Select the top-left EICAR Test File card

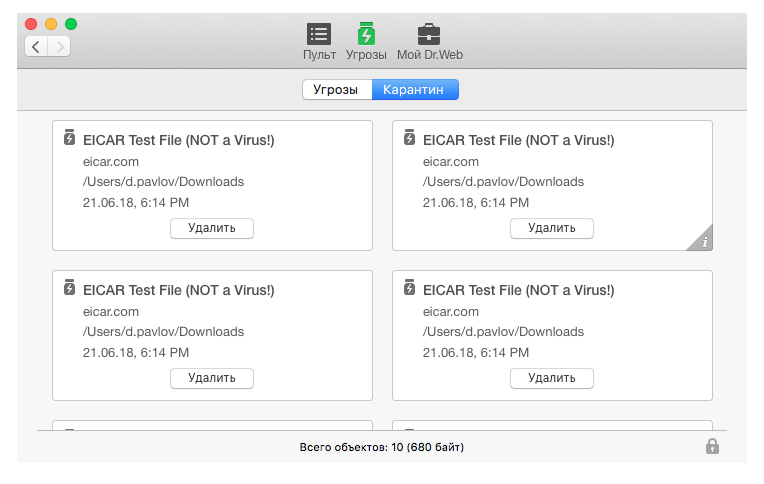(x=212, y=186)
